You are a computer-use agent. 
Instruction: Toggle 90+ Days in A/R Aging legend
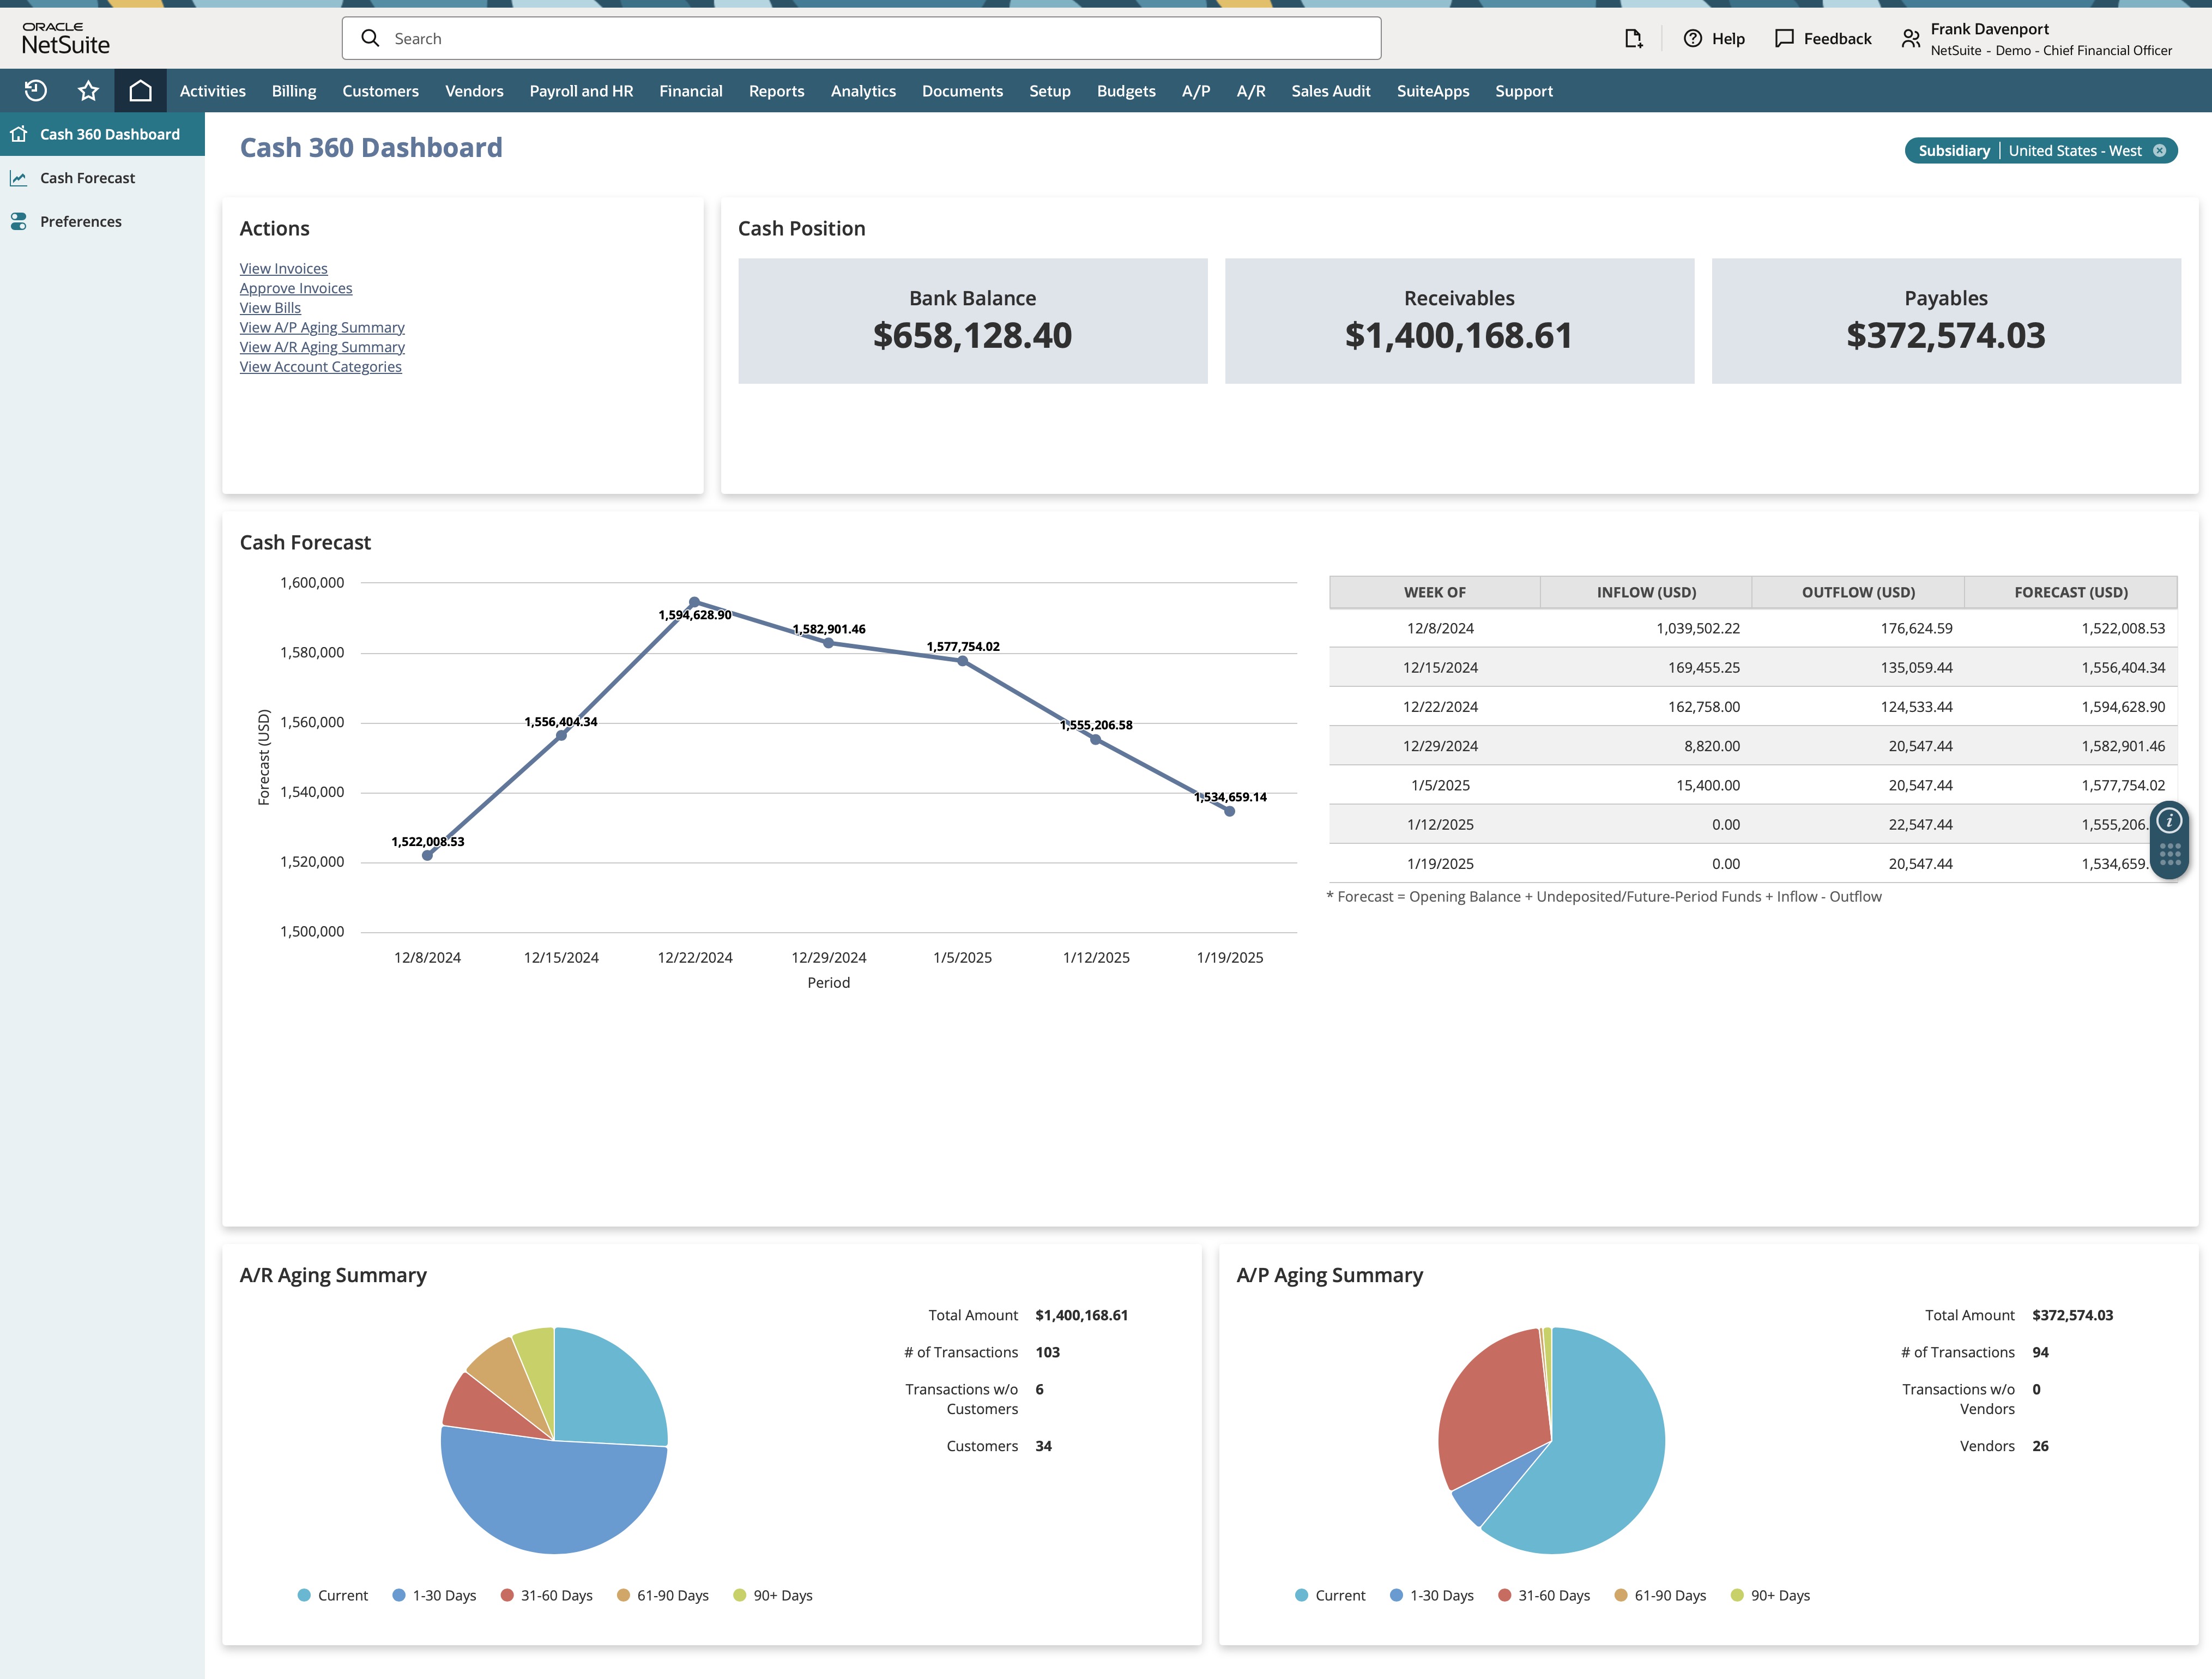point(773,1595)
